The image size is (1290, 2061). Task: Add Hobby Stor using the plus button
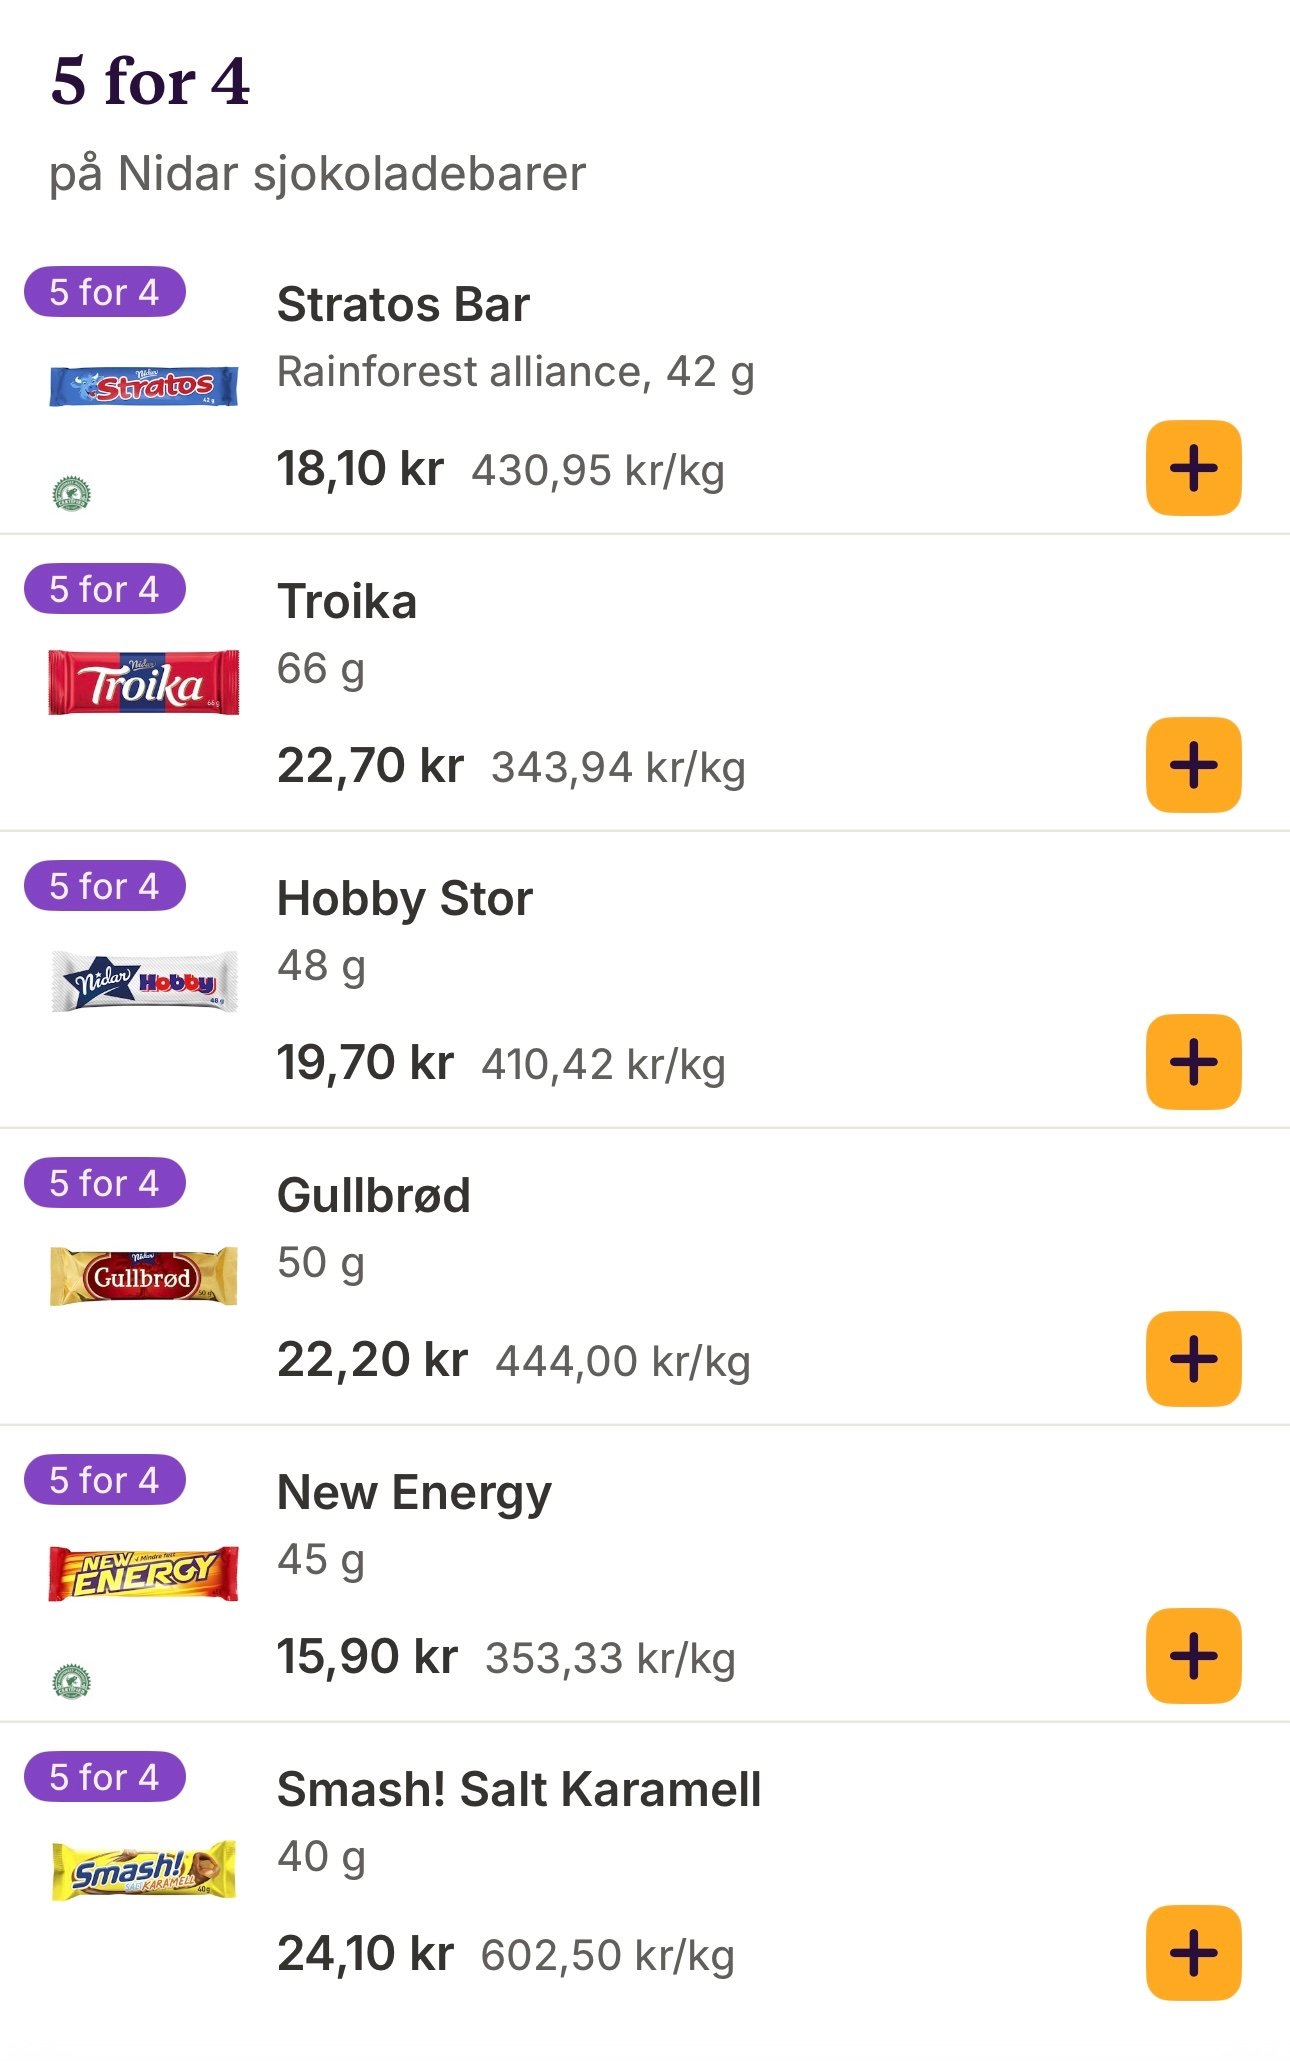pyautogui.click(x=1193, y=1062)
